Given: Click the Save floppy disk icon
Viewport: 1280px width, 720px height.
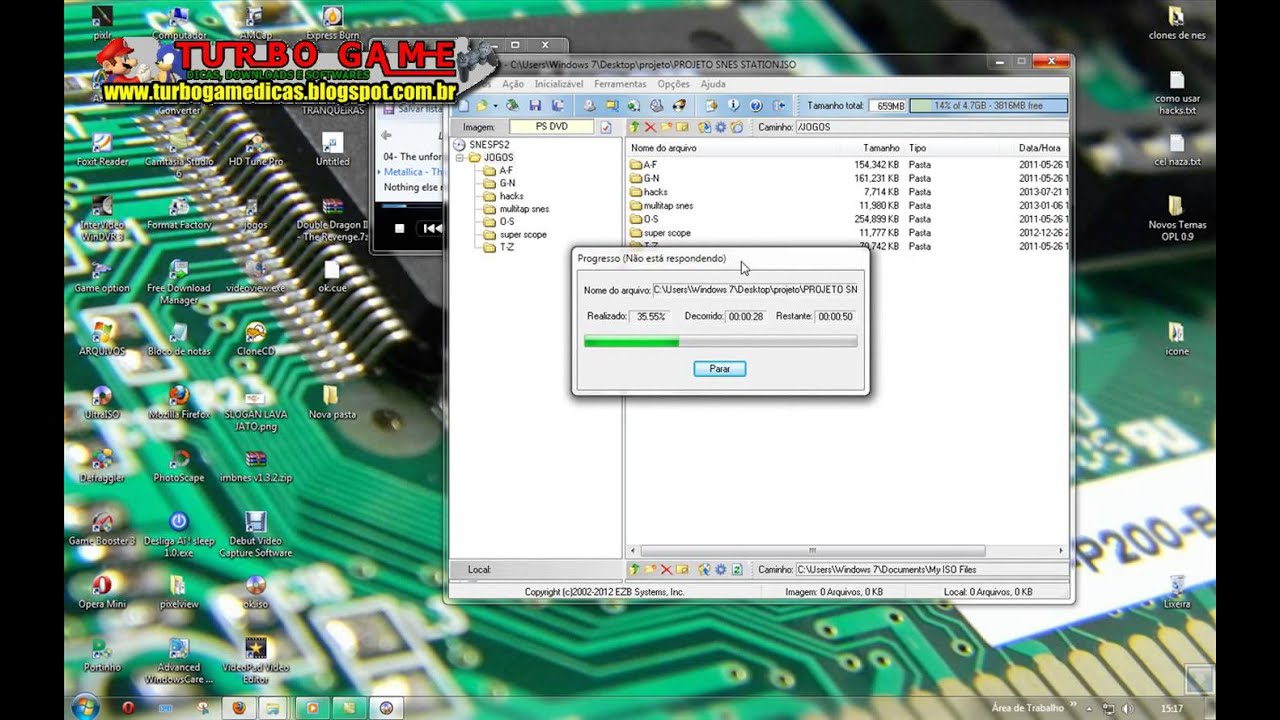Looking at the screenshot, I should coord(535,105).
